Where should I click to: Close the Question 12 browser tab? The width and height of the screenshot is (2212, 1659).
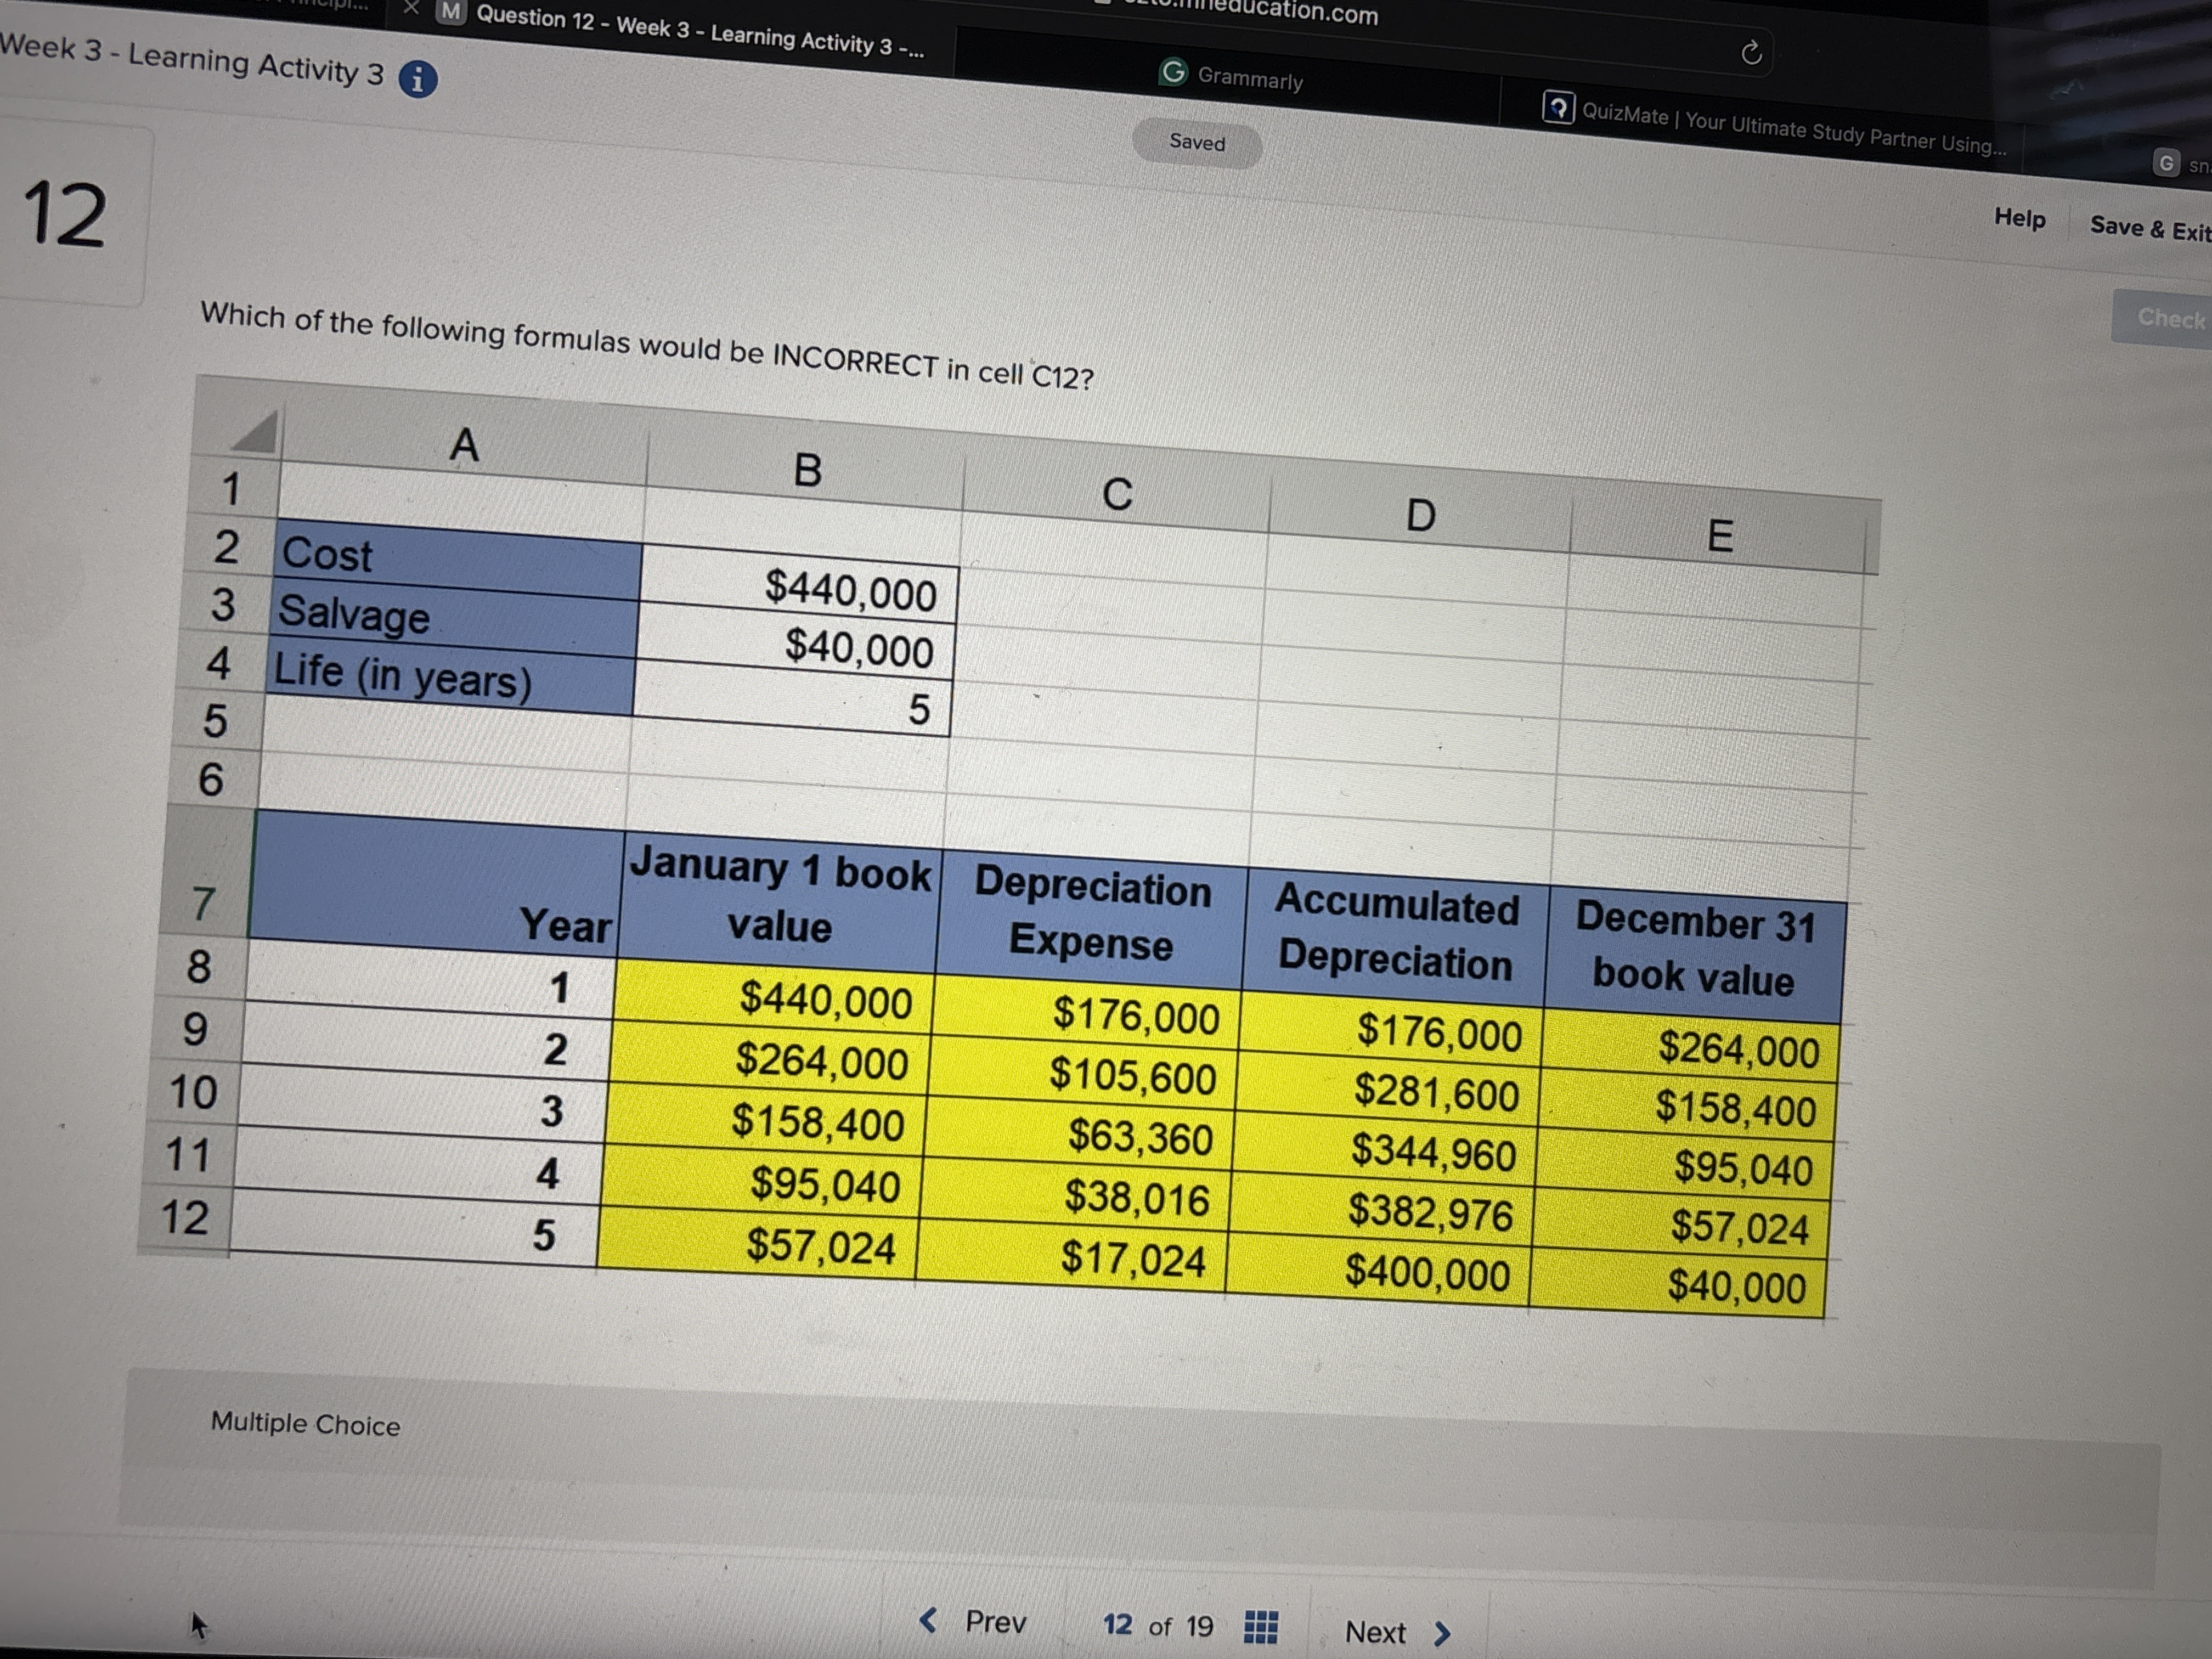tap(411, 8)
